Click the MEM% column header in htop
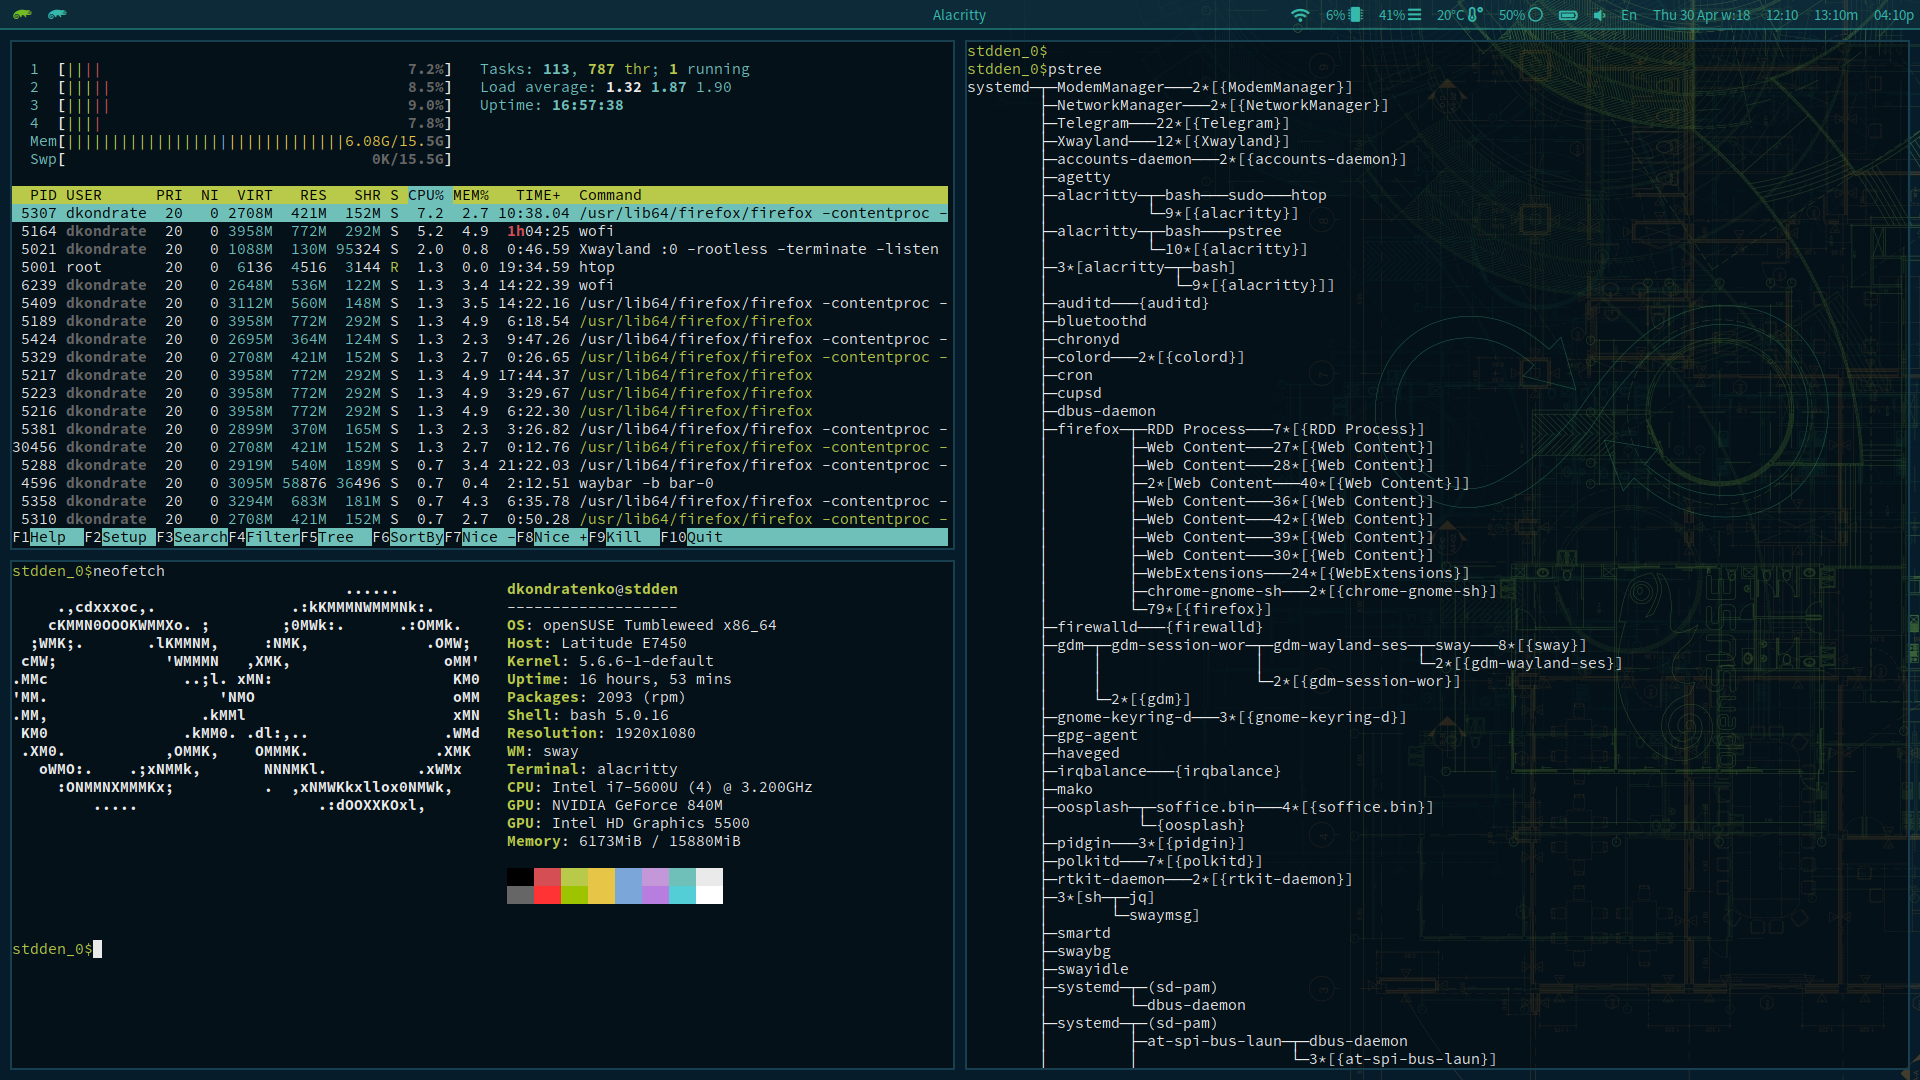 click(x=471, y=195)
